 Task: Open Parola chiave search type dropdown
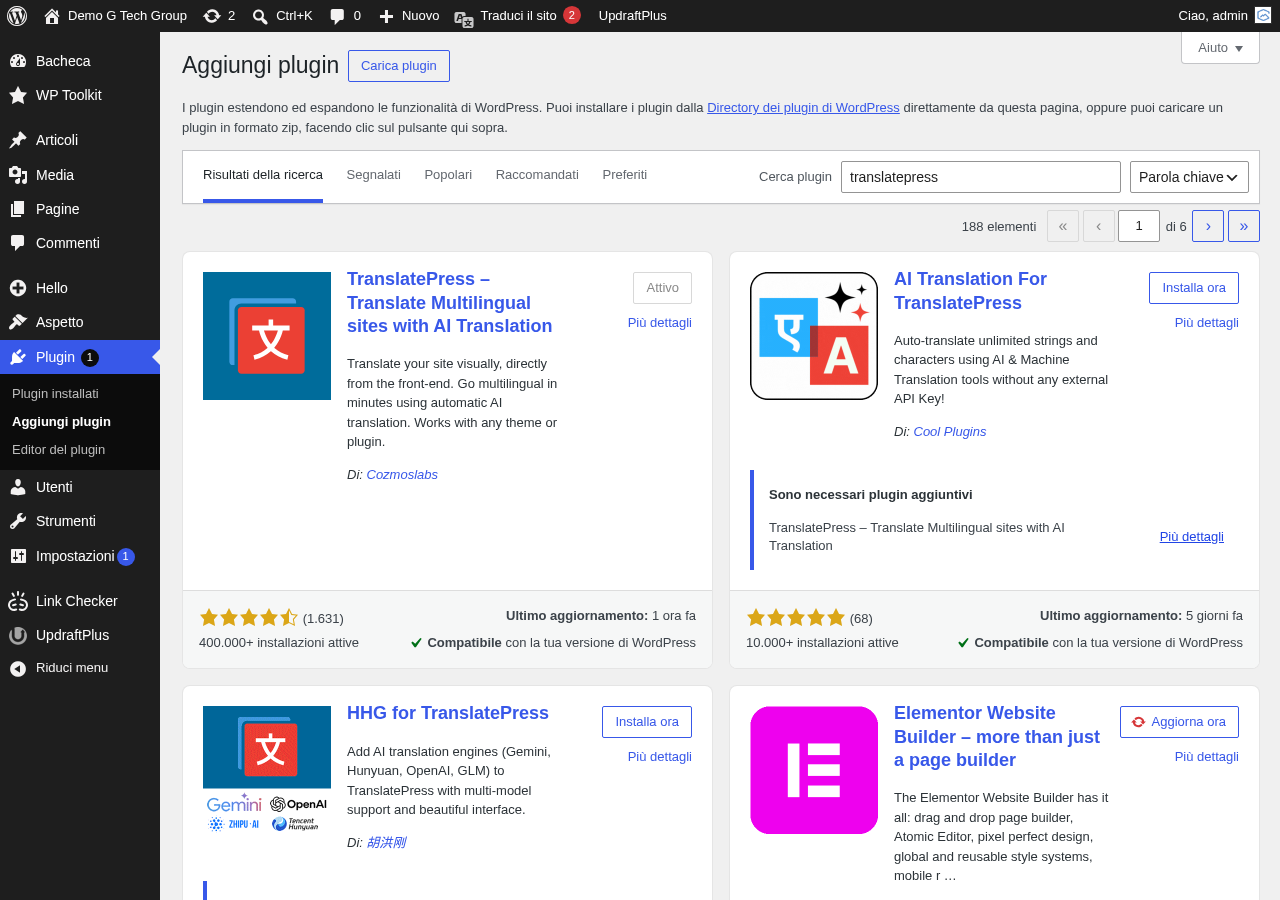[x=1189, y=177]
